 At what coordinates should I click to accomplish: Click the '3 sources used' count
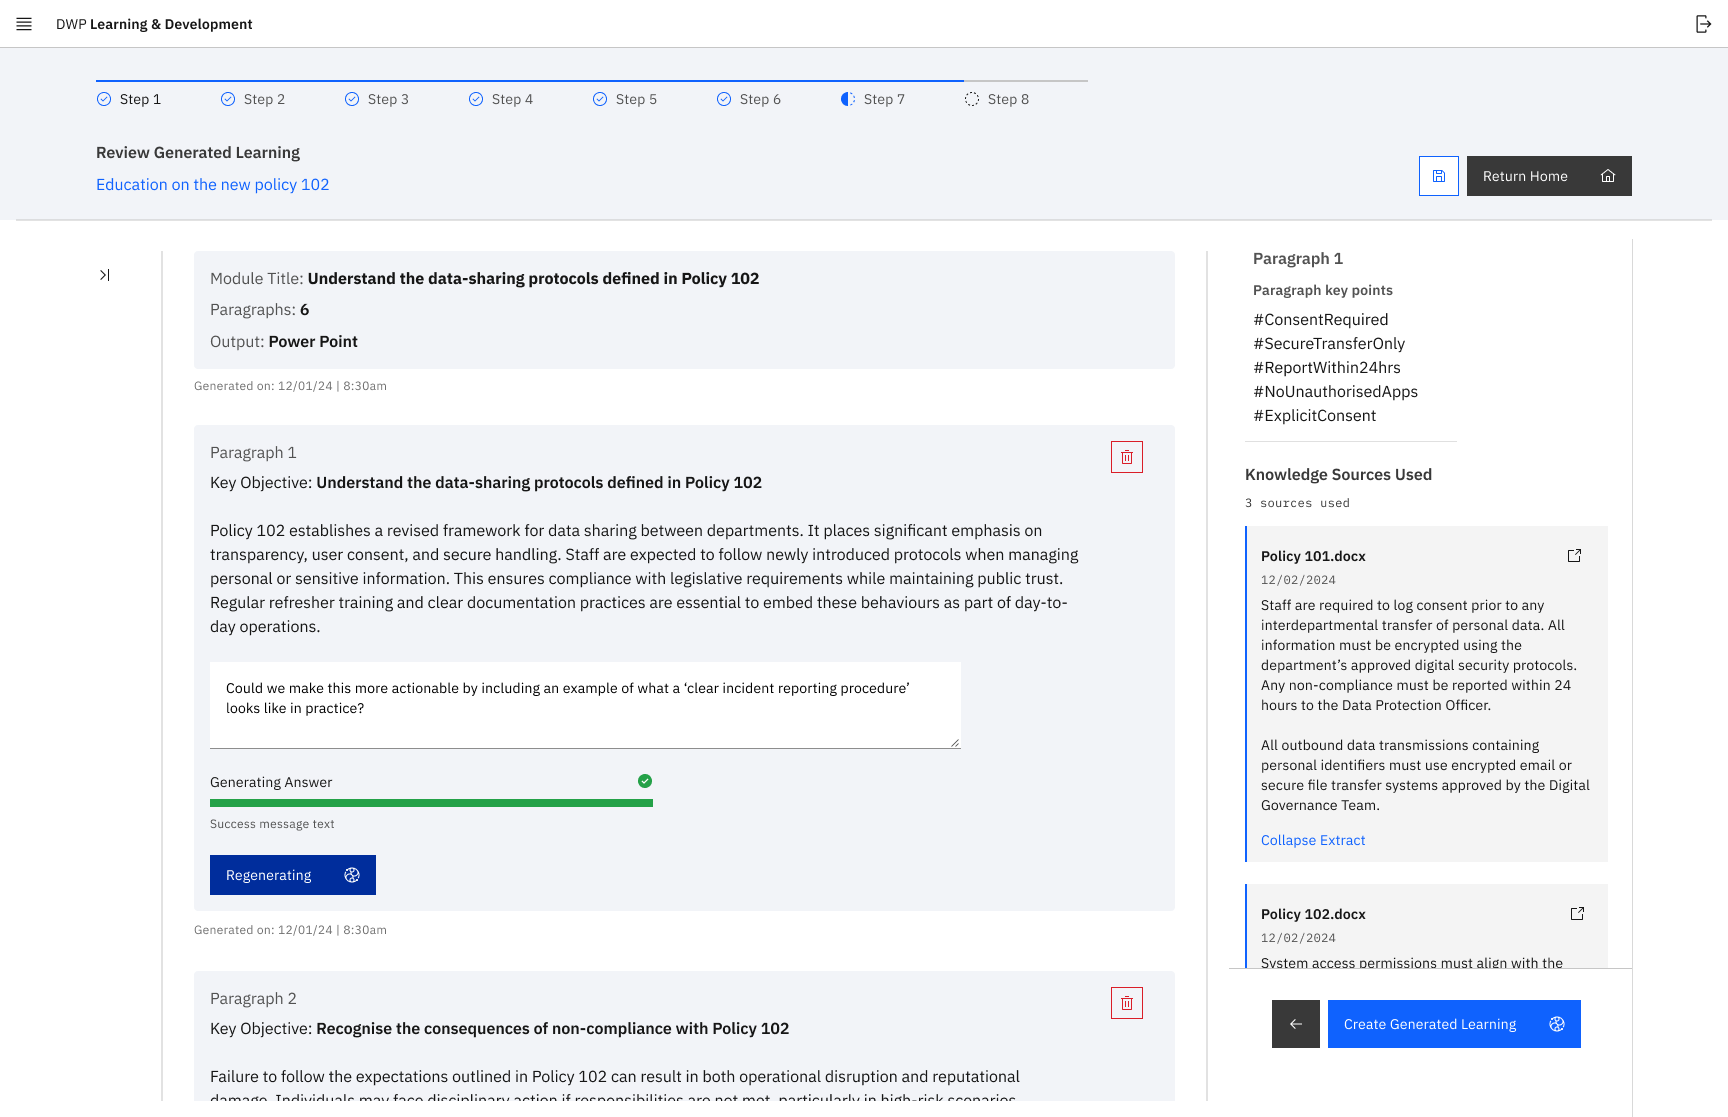1297,503
